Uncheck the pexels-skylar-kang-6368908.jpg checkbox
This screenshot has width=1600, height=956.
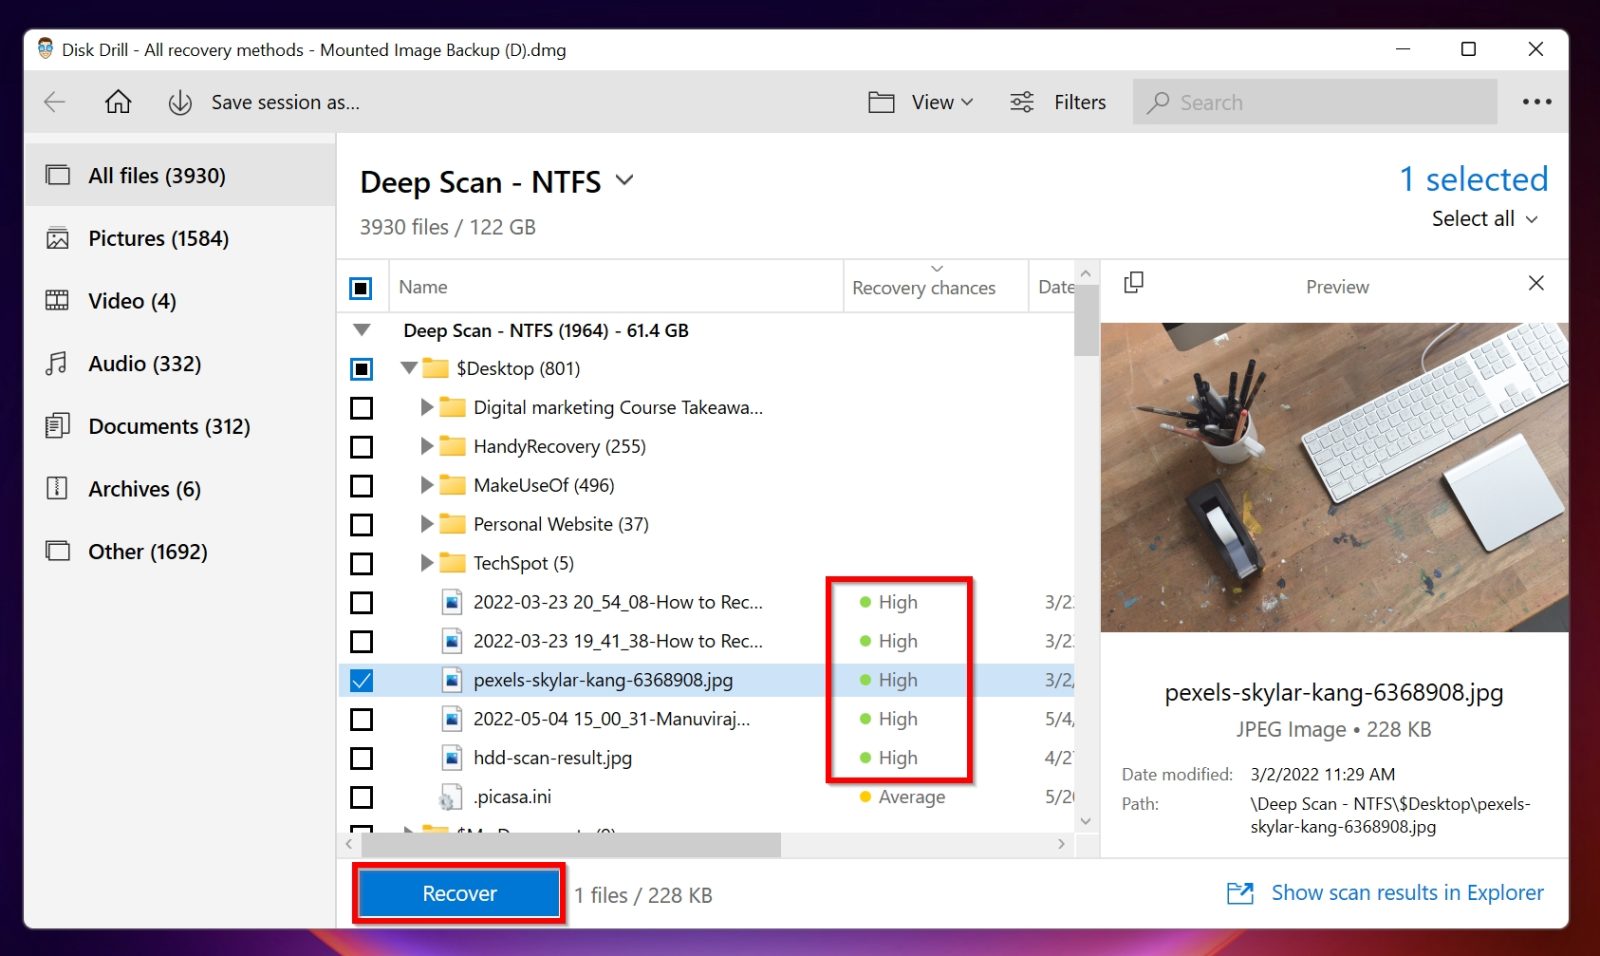point(361,679)
